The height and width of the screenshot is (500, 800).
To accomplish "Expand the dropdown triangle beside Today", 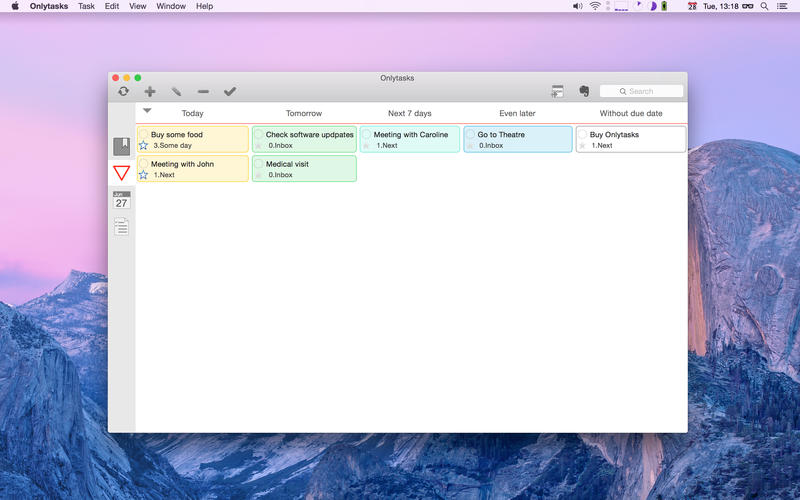I will point(147,110).
